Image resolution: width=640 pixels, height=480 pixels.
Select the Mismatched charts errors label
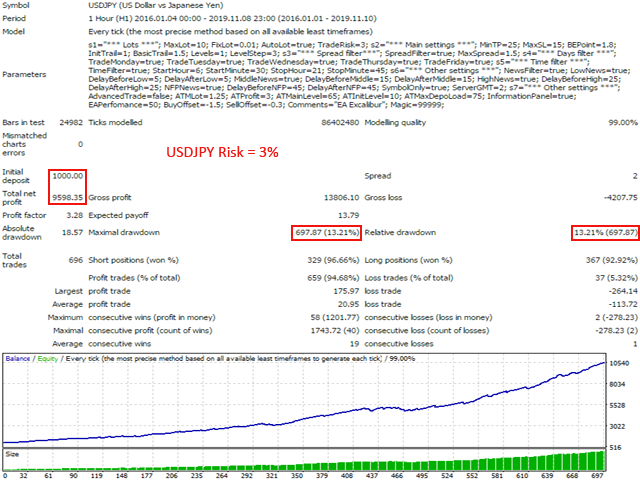pos(24,144)
